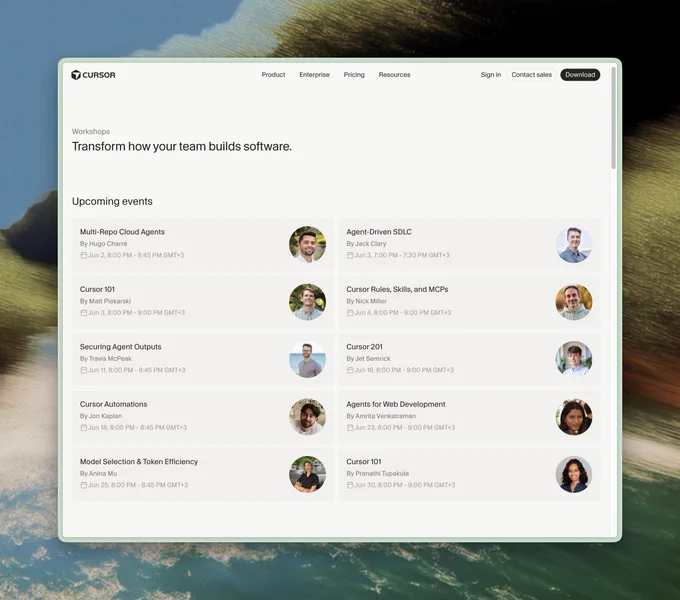This screenshot has width=680, height=600.
Task: Click the Contact sales button
Action: click(531, 75)
